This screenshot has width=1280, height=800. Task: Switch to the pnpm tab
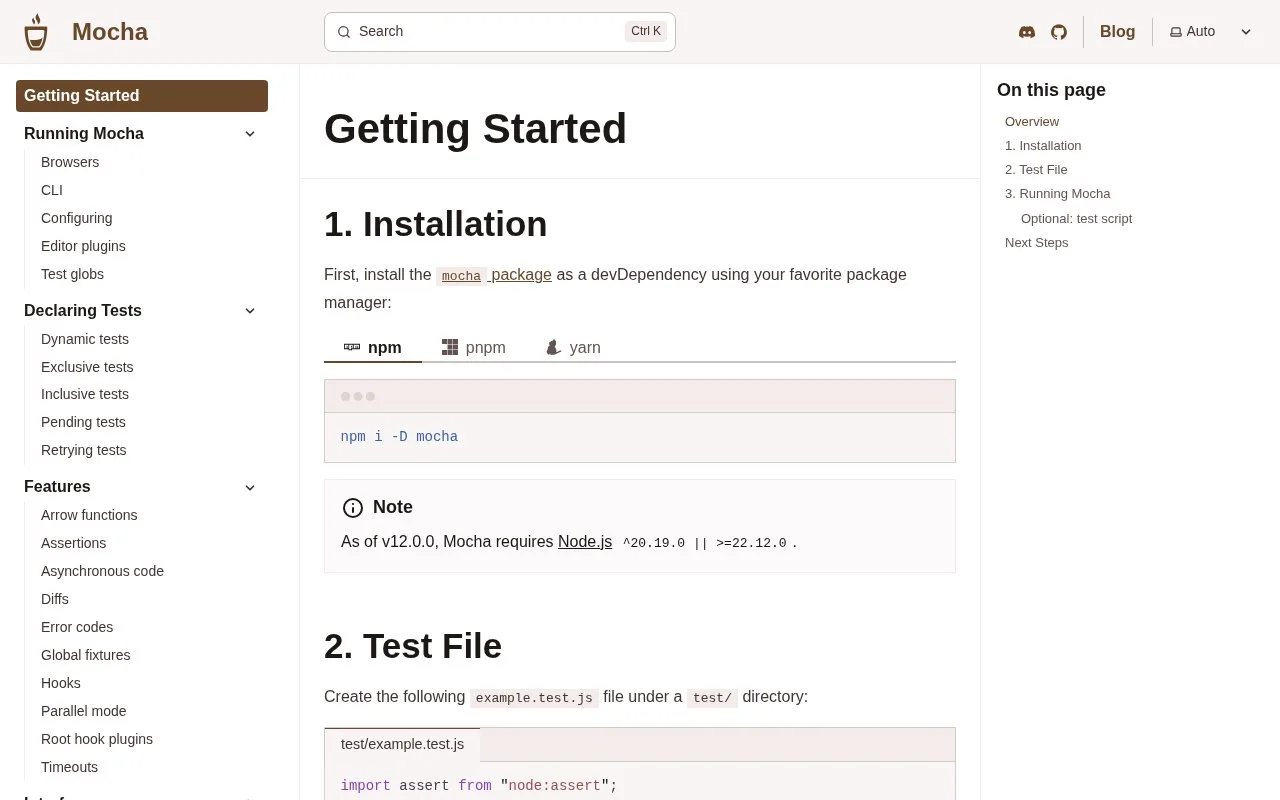click(x=474, y=347)
